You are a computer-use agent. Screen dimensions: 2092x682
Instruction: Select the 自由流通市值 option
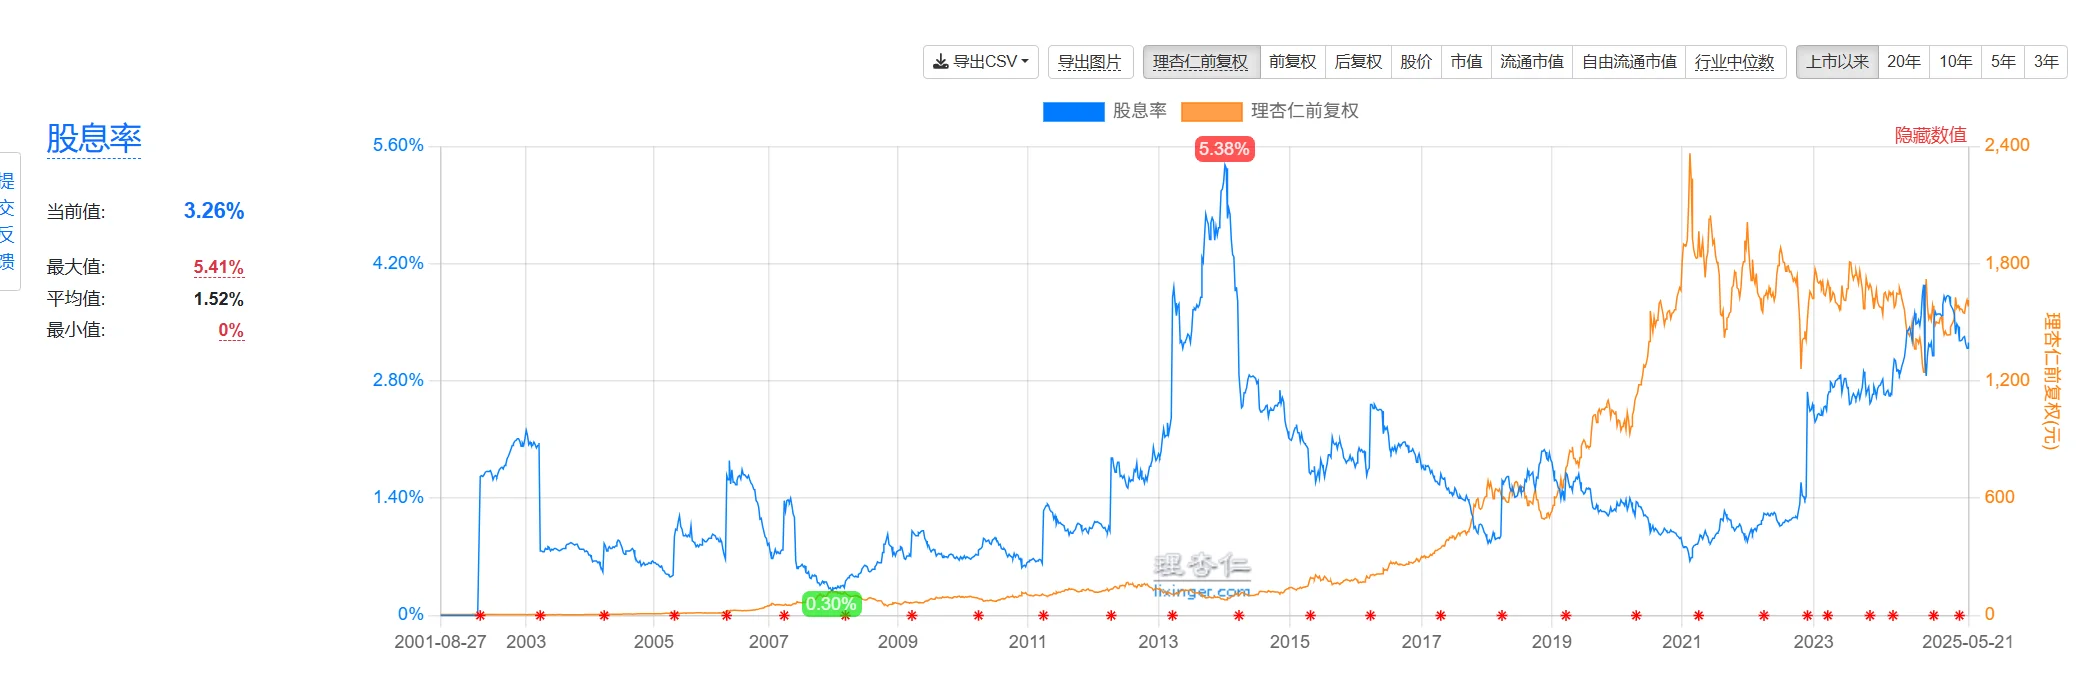[1629, 62]
